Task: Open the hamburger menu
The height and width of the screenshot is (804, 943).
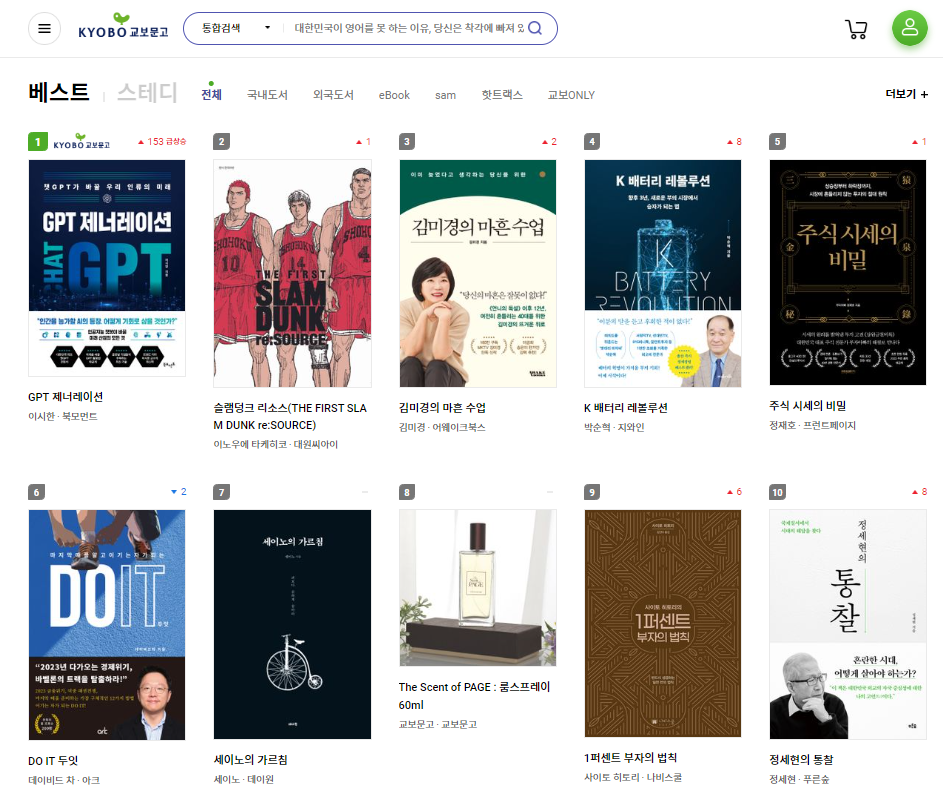Action: coord(45,28)
